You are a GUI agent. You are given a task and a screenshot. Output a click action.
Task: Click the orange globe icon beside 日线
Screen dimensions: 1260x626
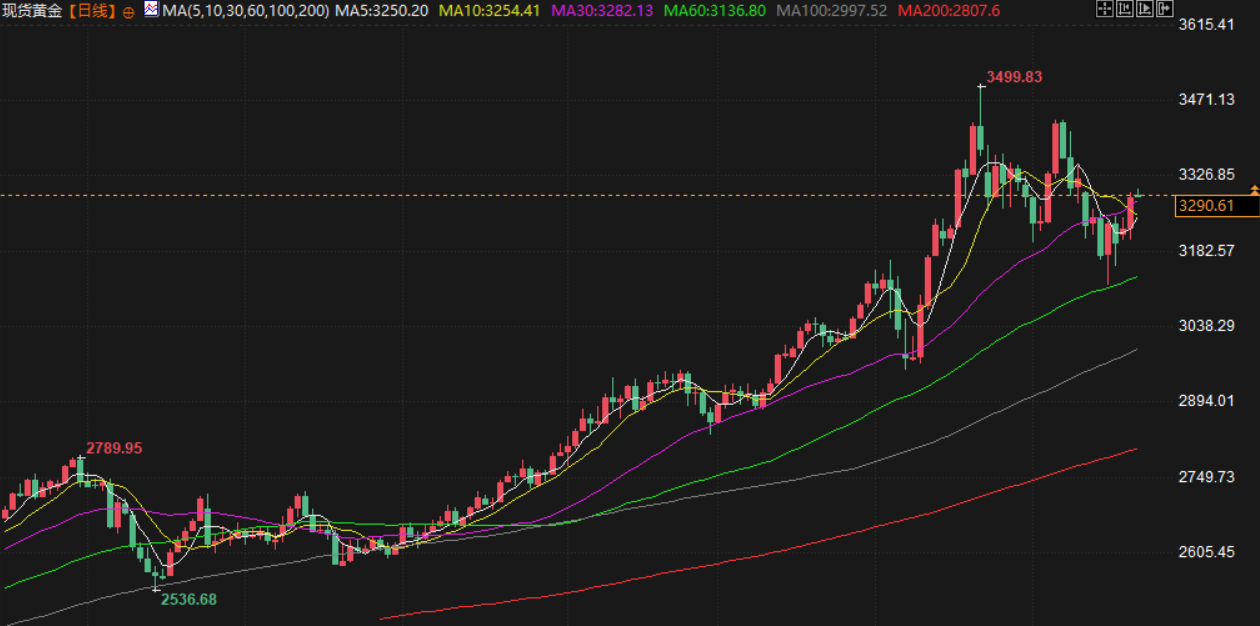pos(128,12)
